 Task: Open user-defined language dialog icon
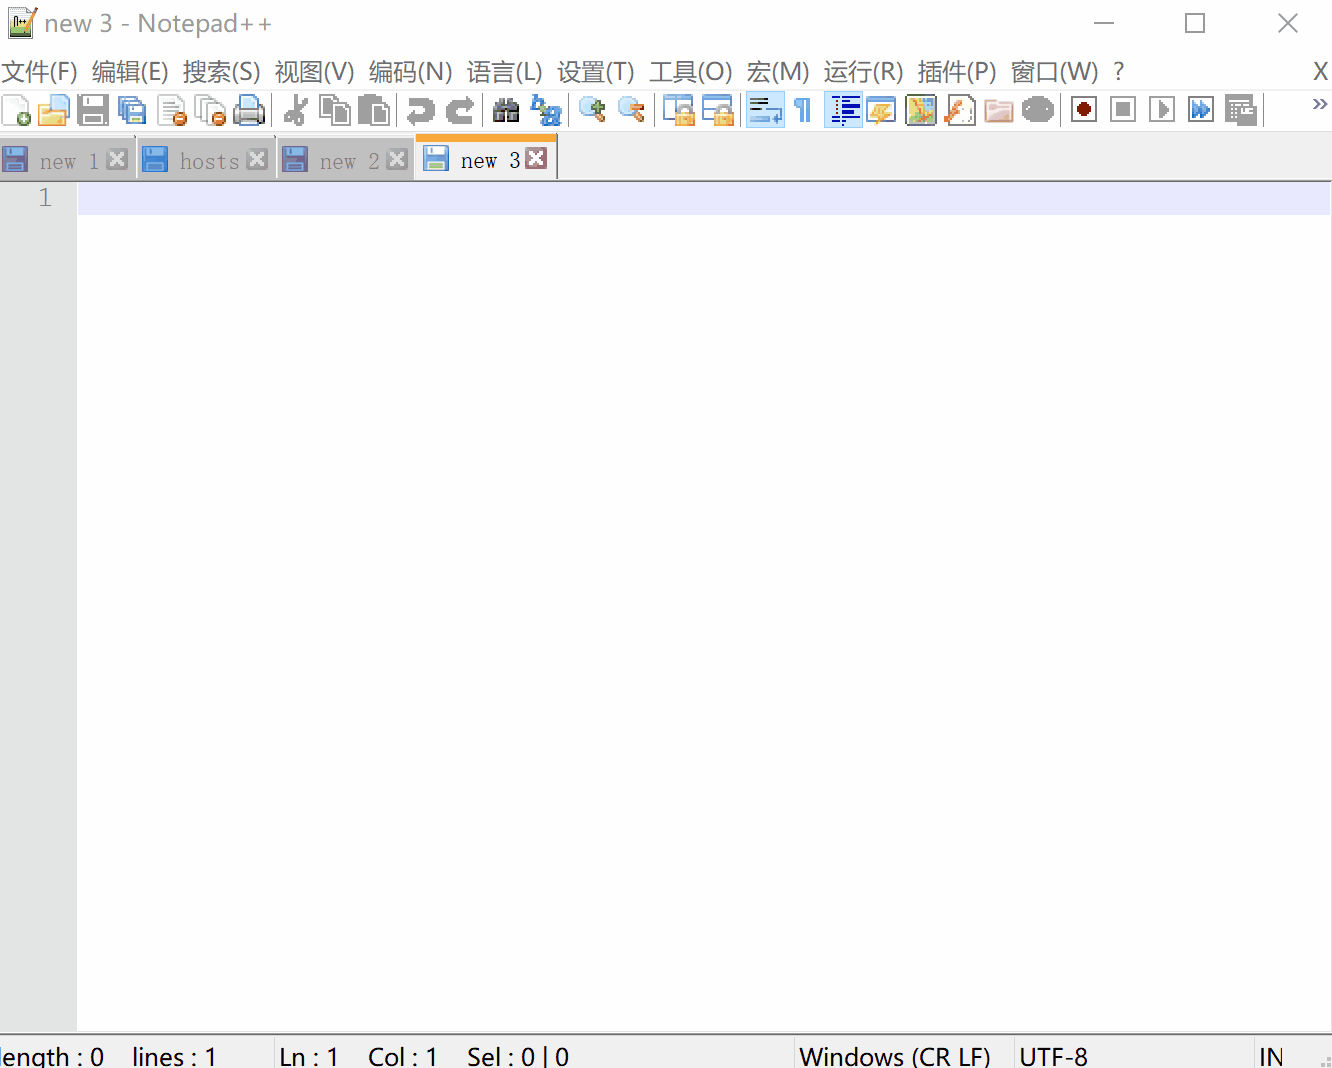[x=881, y=110]
